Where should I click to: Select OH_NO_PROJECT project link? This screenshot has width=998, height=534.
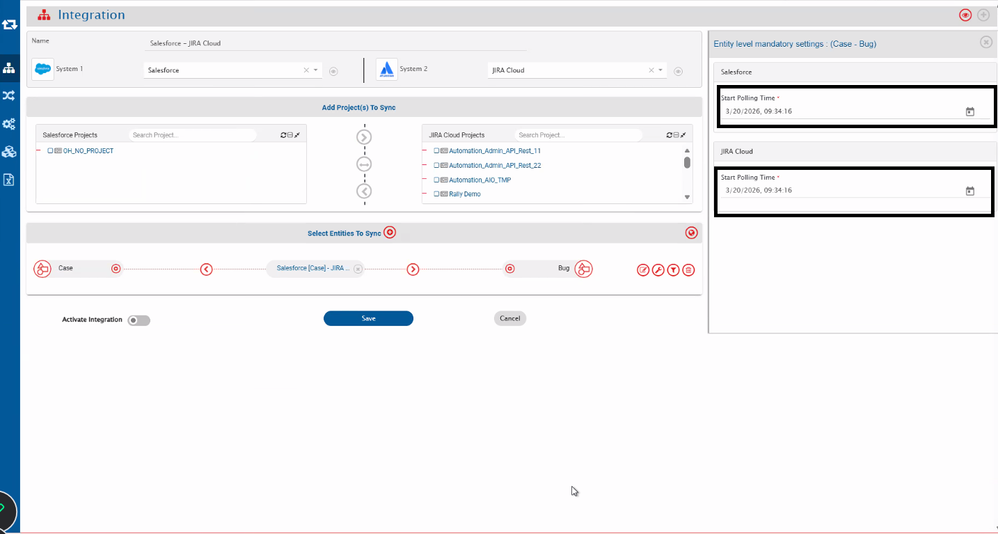click(88, 151)
